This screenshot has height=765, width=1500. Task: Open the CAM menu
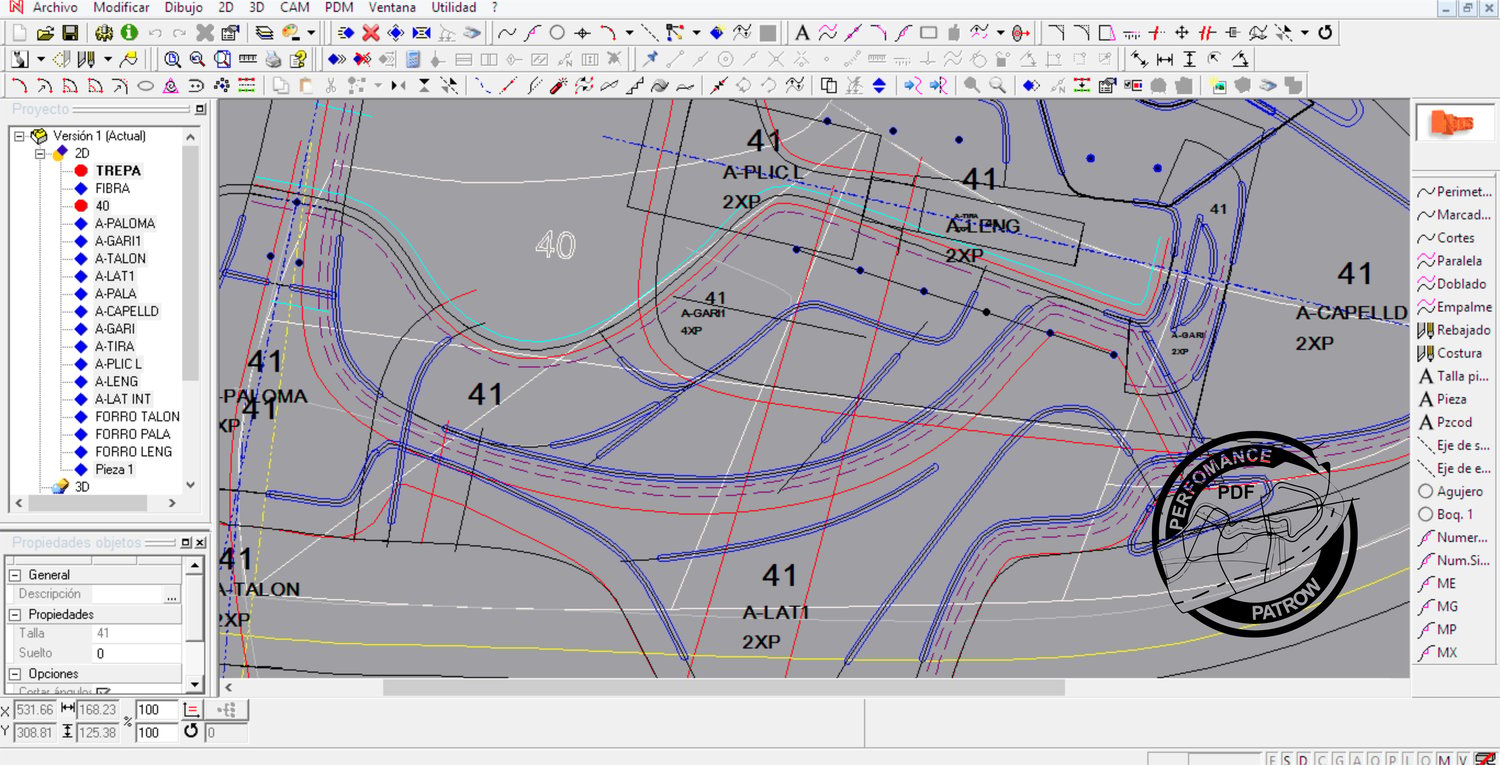coord(295,7)
